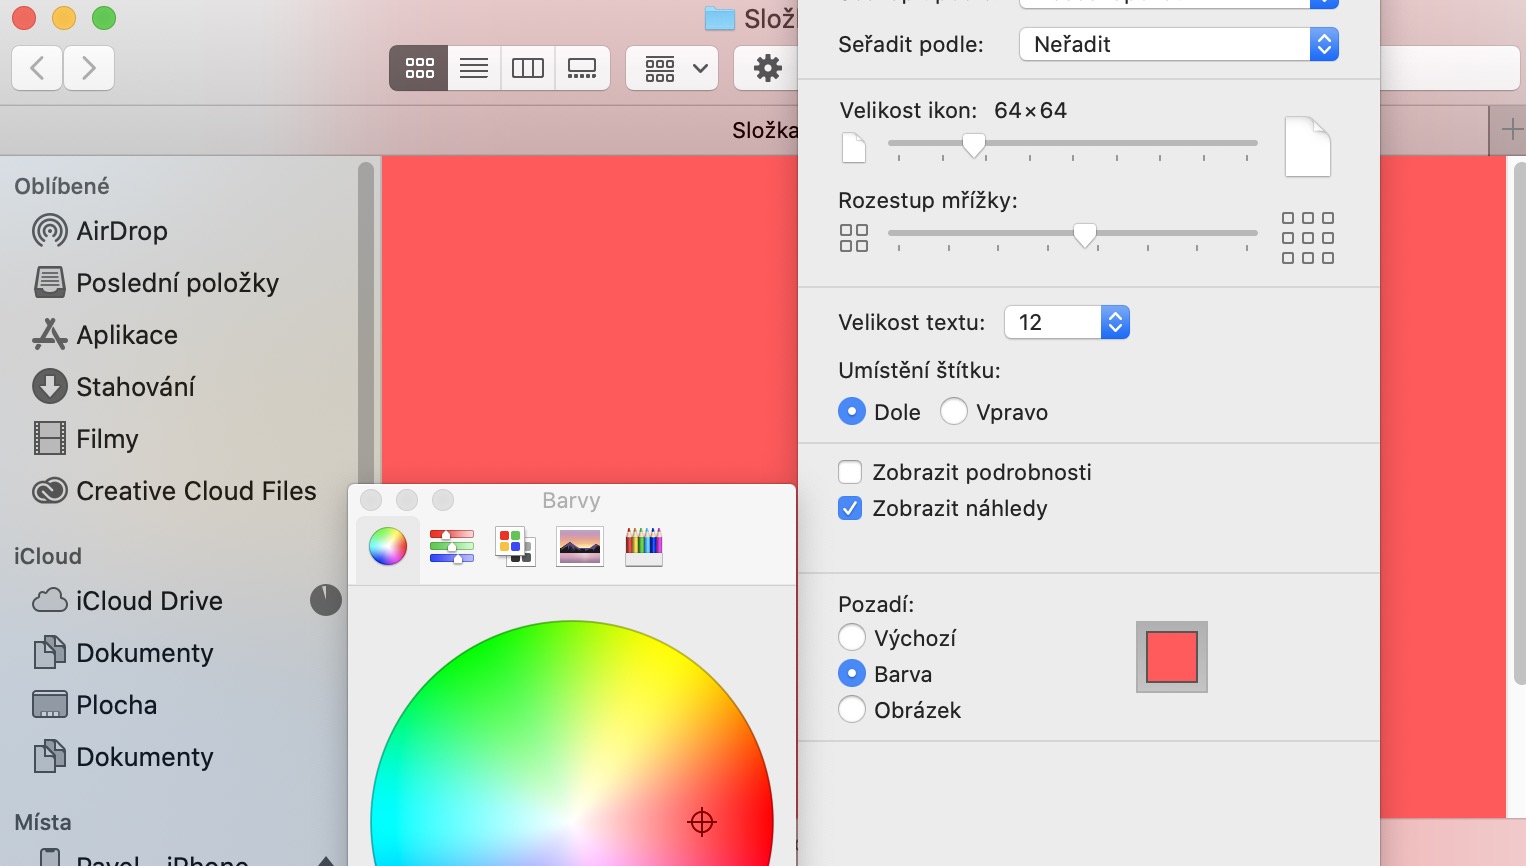Select the pencils picker mode
The width and height of the screenshot is (1526, 866).
click(x=644, y=546)
